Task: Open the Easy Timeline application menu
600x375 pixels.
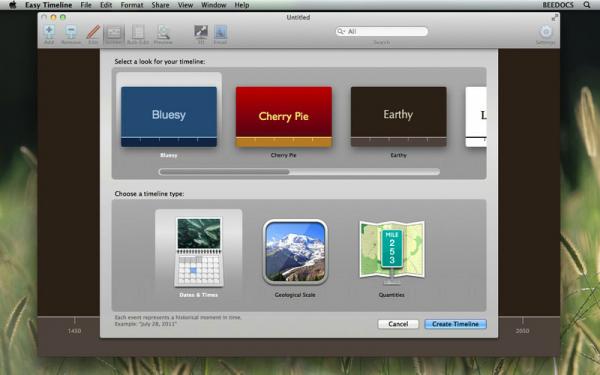Action: pos(49,5)
